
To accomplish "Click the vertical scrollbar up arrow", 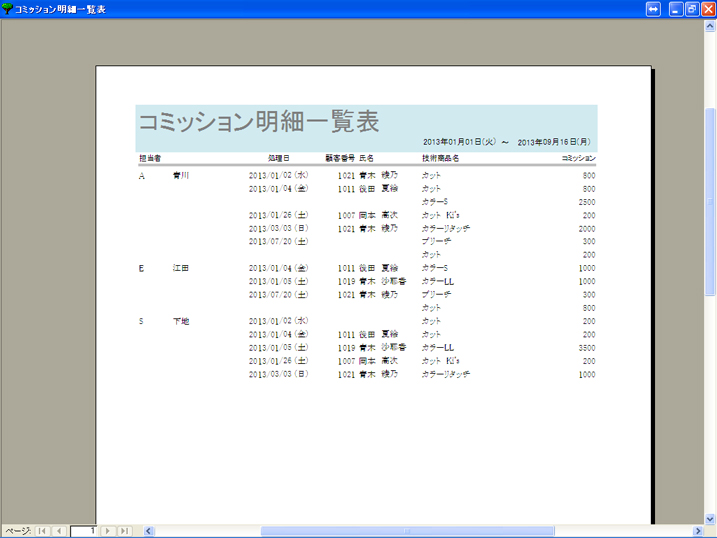I will 710,26.
